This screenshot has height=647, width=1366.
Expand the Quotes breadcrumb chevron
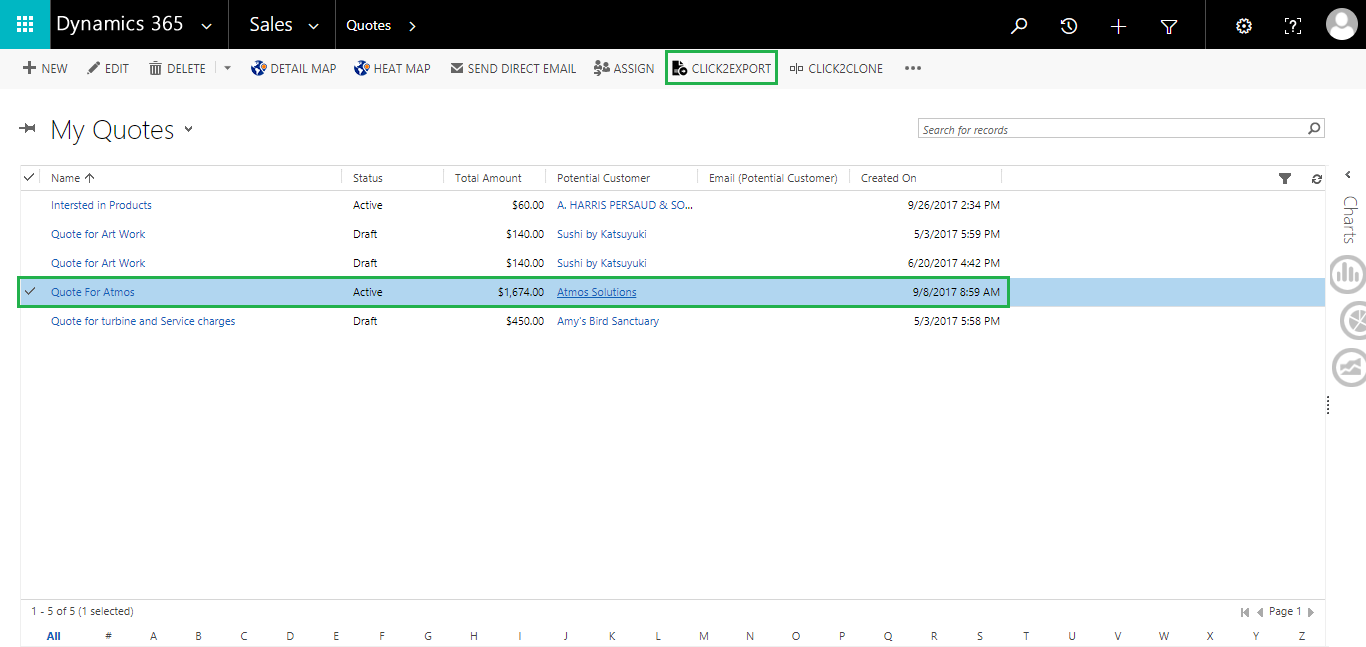(x=412, y=26)
